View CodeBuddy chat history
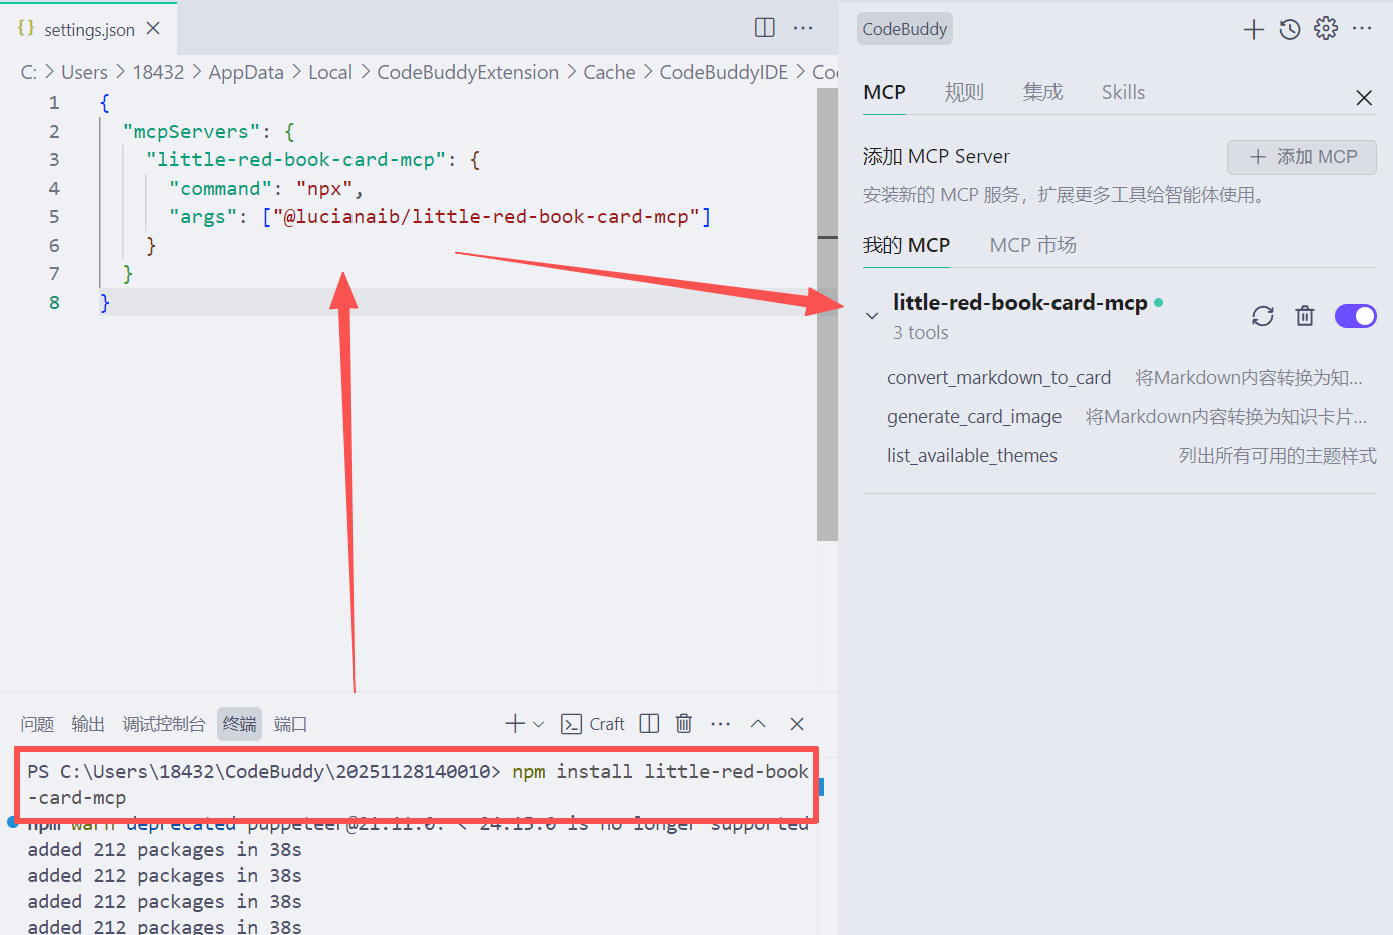 click(1289, 29)
